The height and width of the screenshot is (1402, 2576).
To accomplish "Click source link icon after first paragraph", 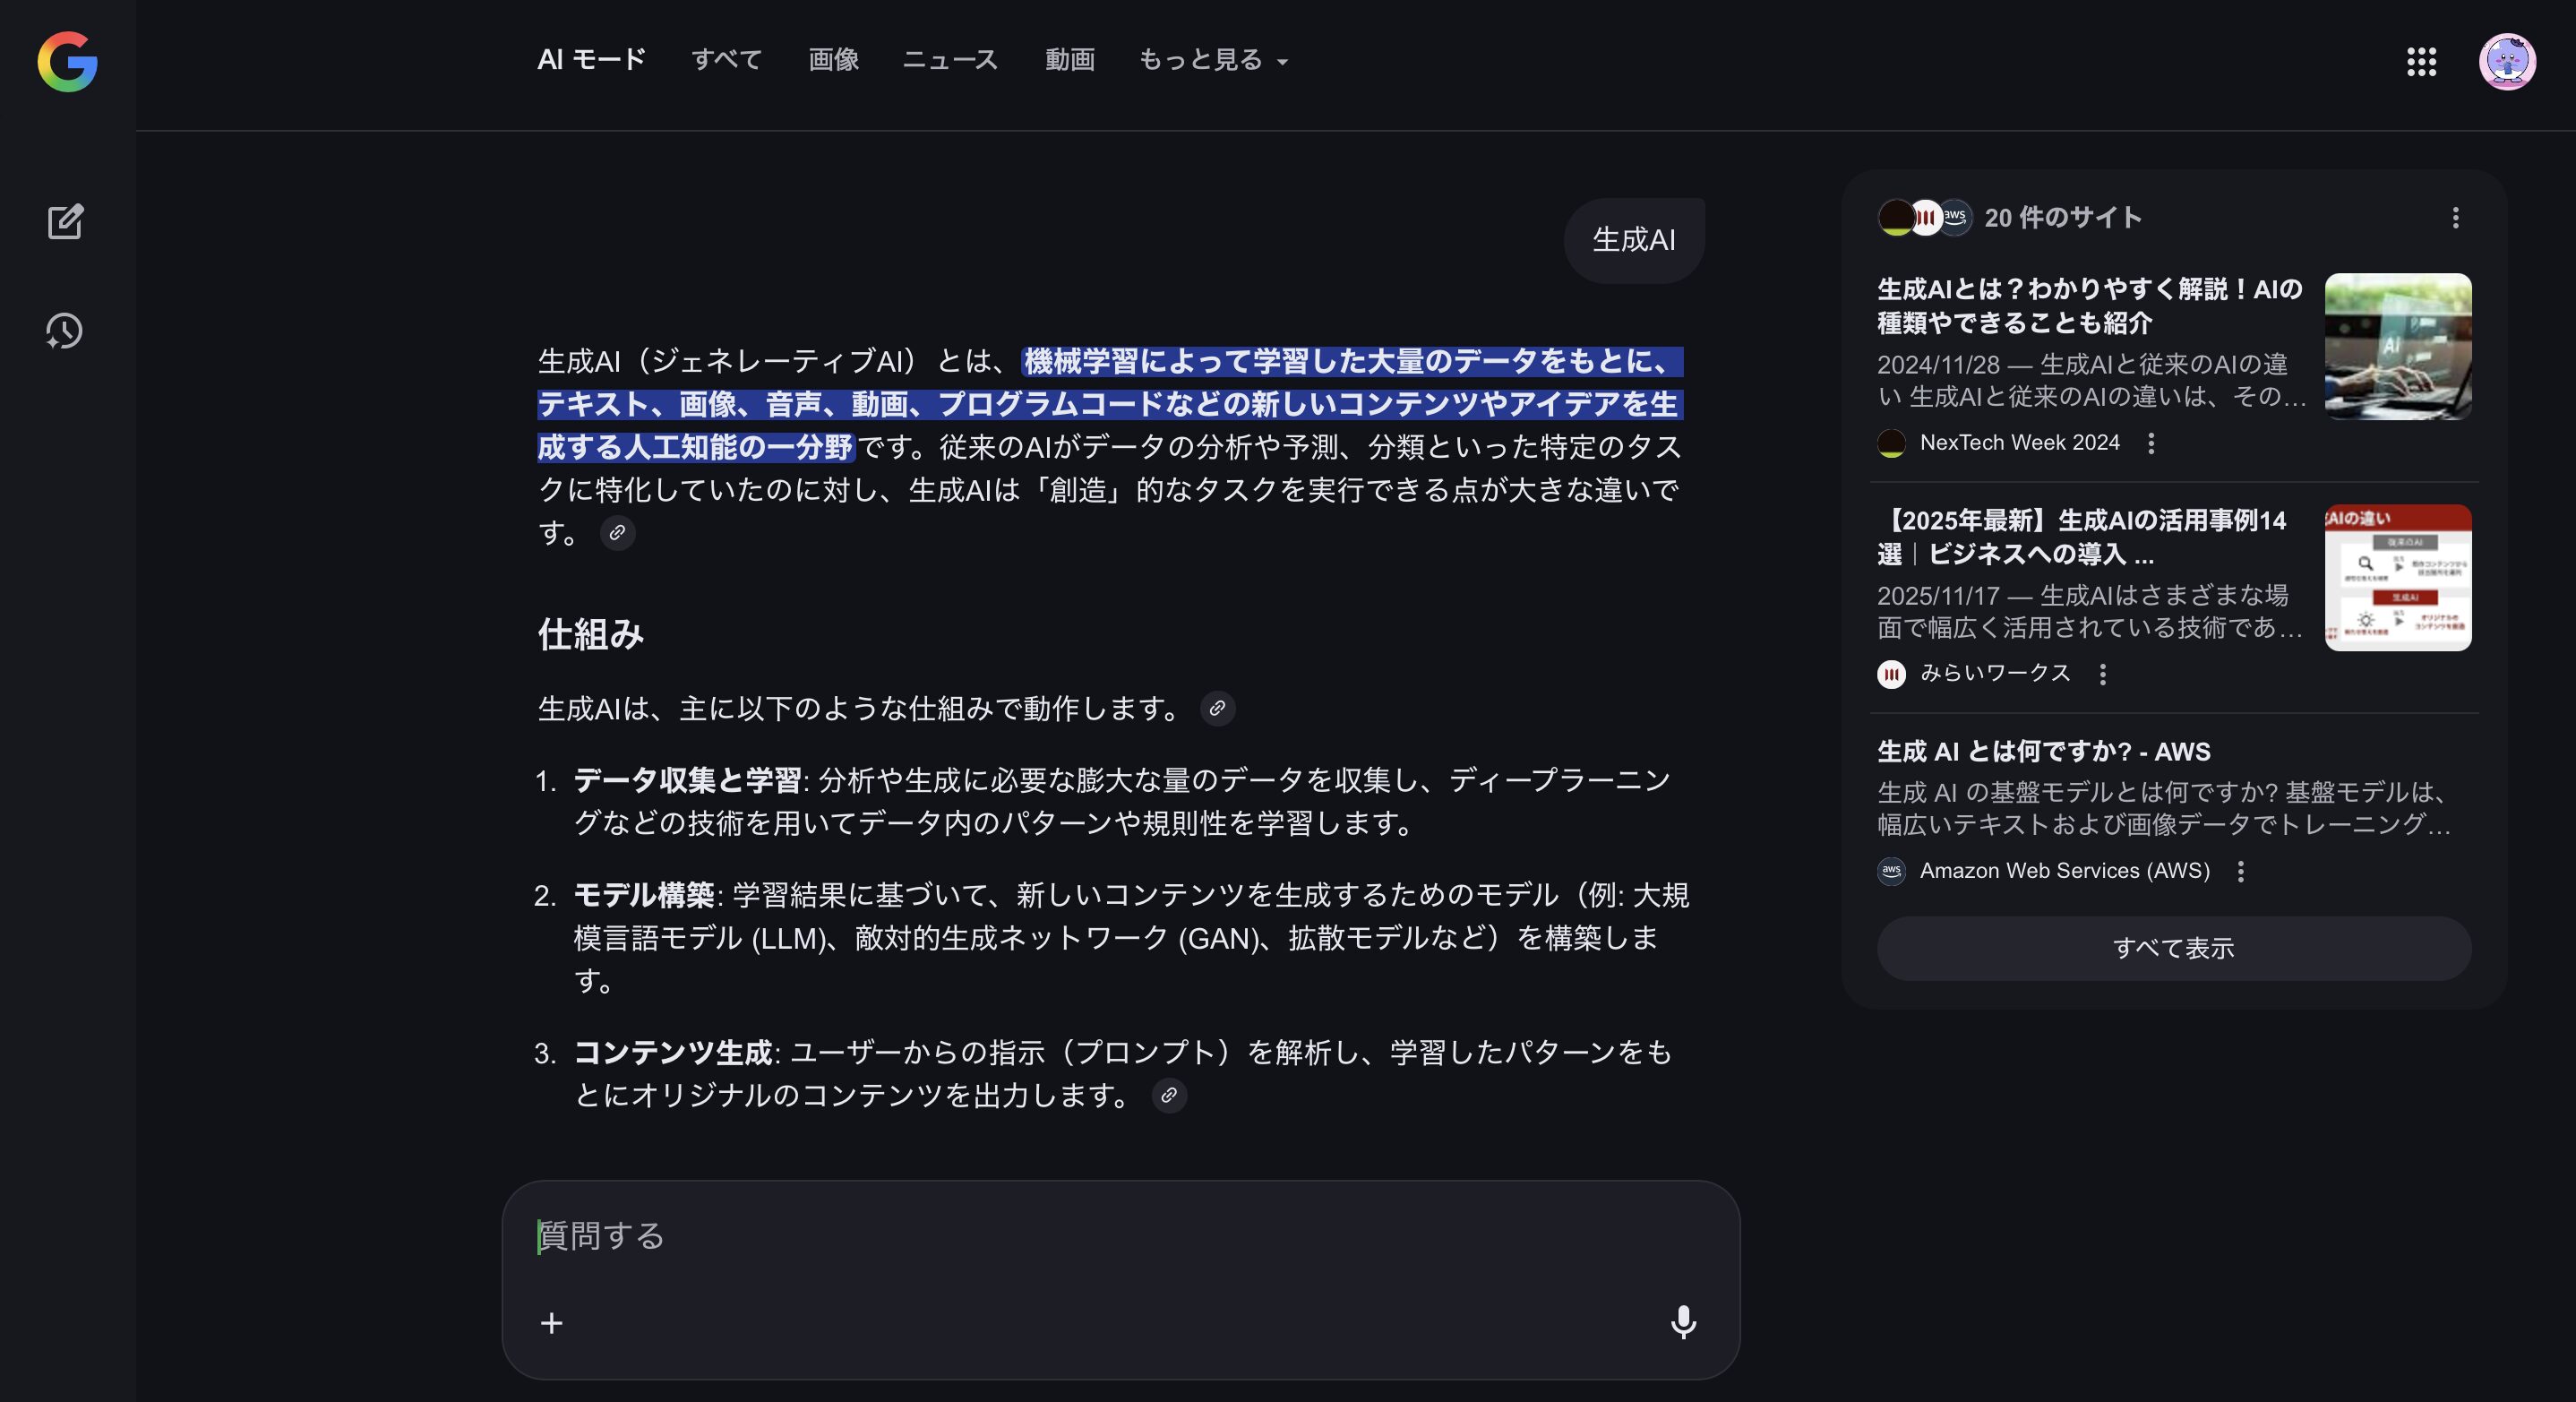I will (617, 533).
